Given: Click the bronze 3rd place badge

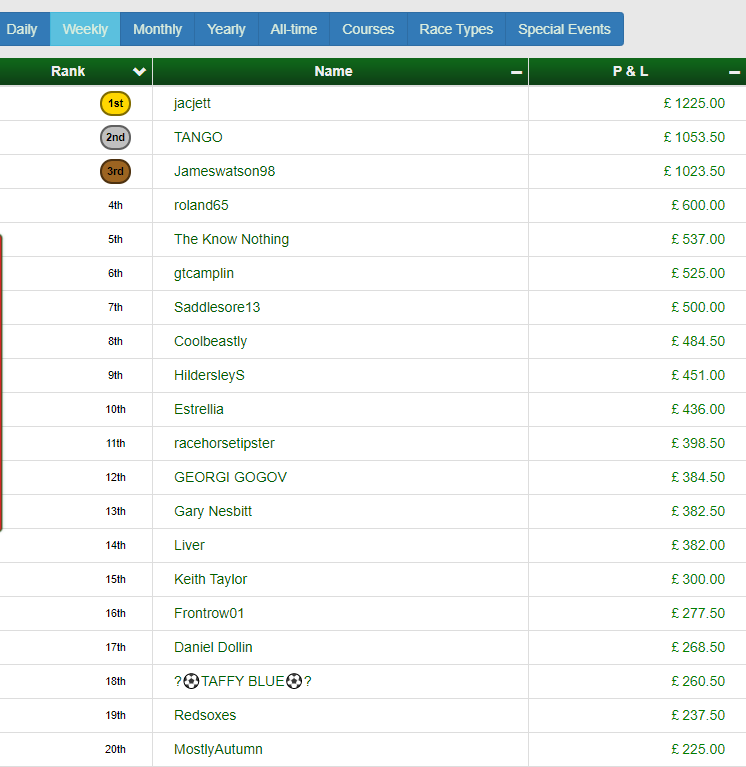Looking at the screenshot, I should click(115, 171).
